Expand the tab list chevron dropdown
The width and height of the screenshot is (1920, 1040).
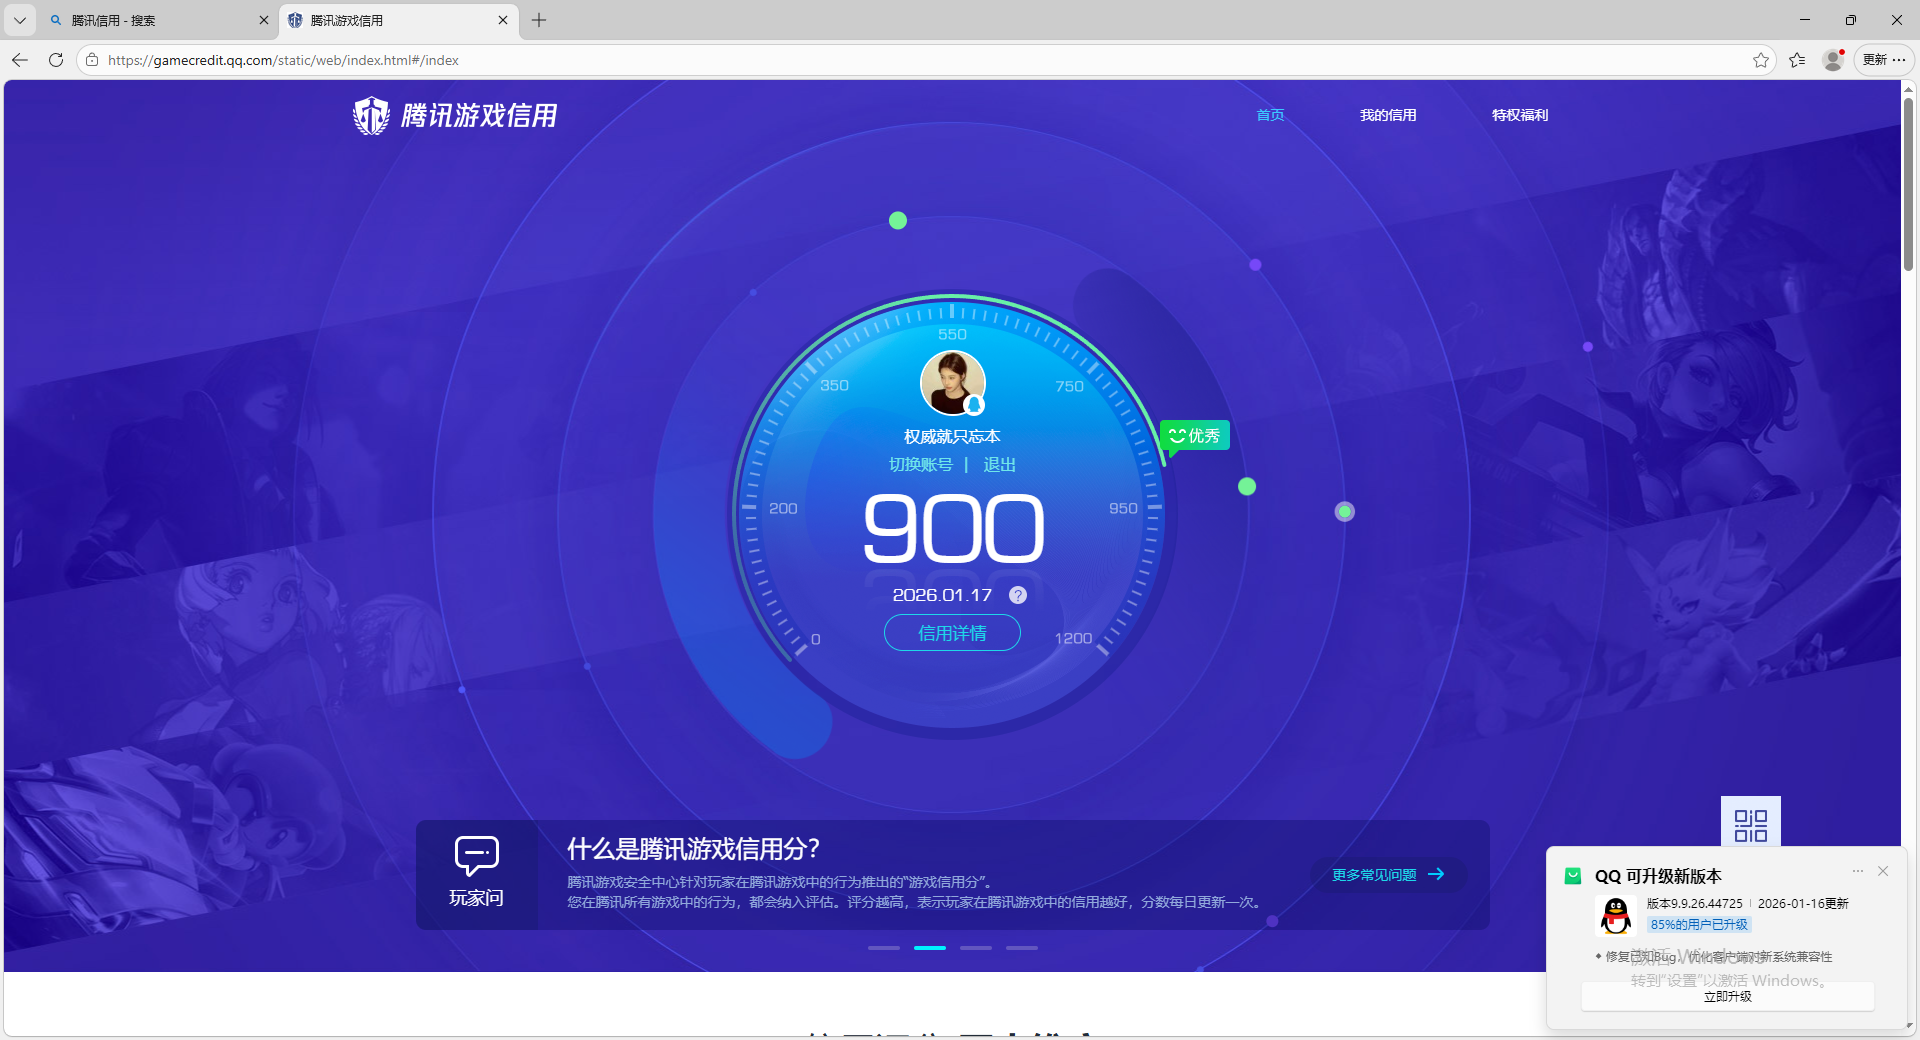(20, 20)
